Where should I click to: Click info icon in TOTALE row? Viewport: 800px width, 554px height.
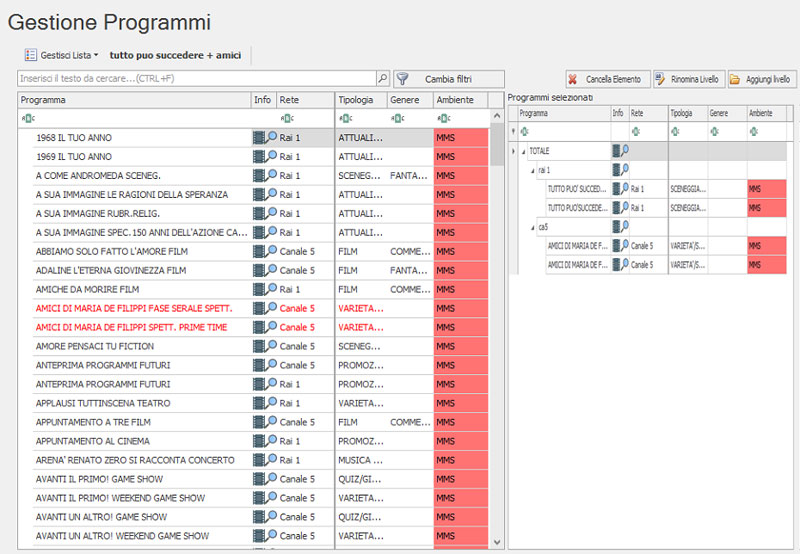coord(620,151)
